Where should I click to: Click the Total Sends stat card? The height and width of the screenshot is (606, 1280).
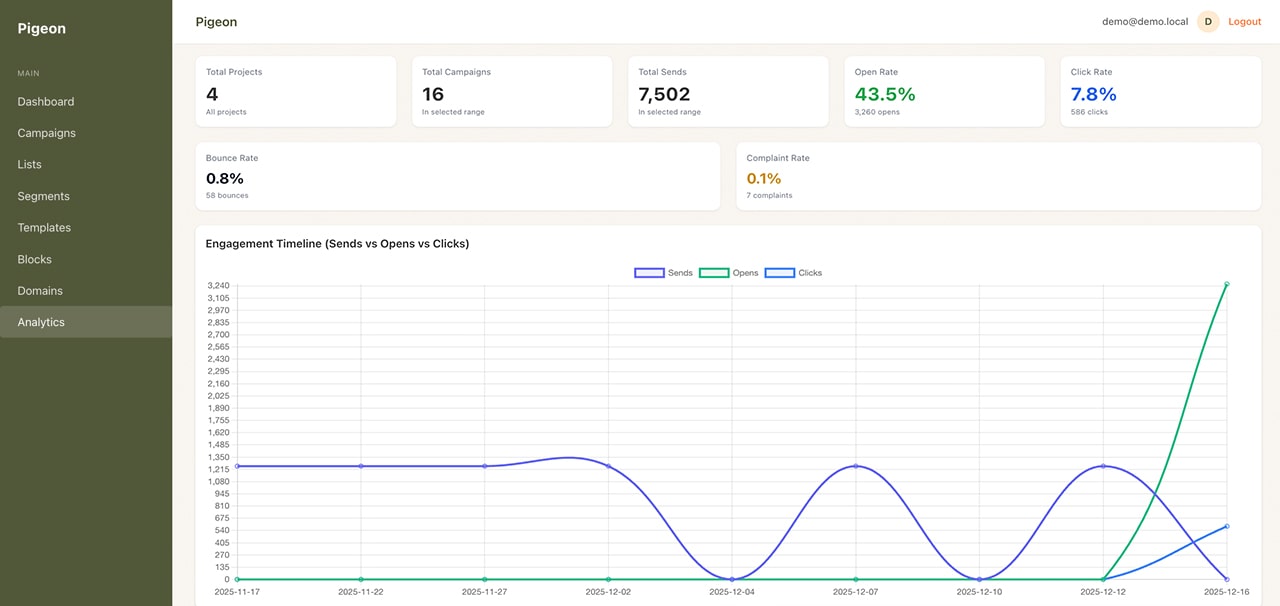click(728, 91)
